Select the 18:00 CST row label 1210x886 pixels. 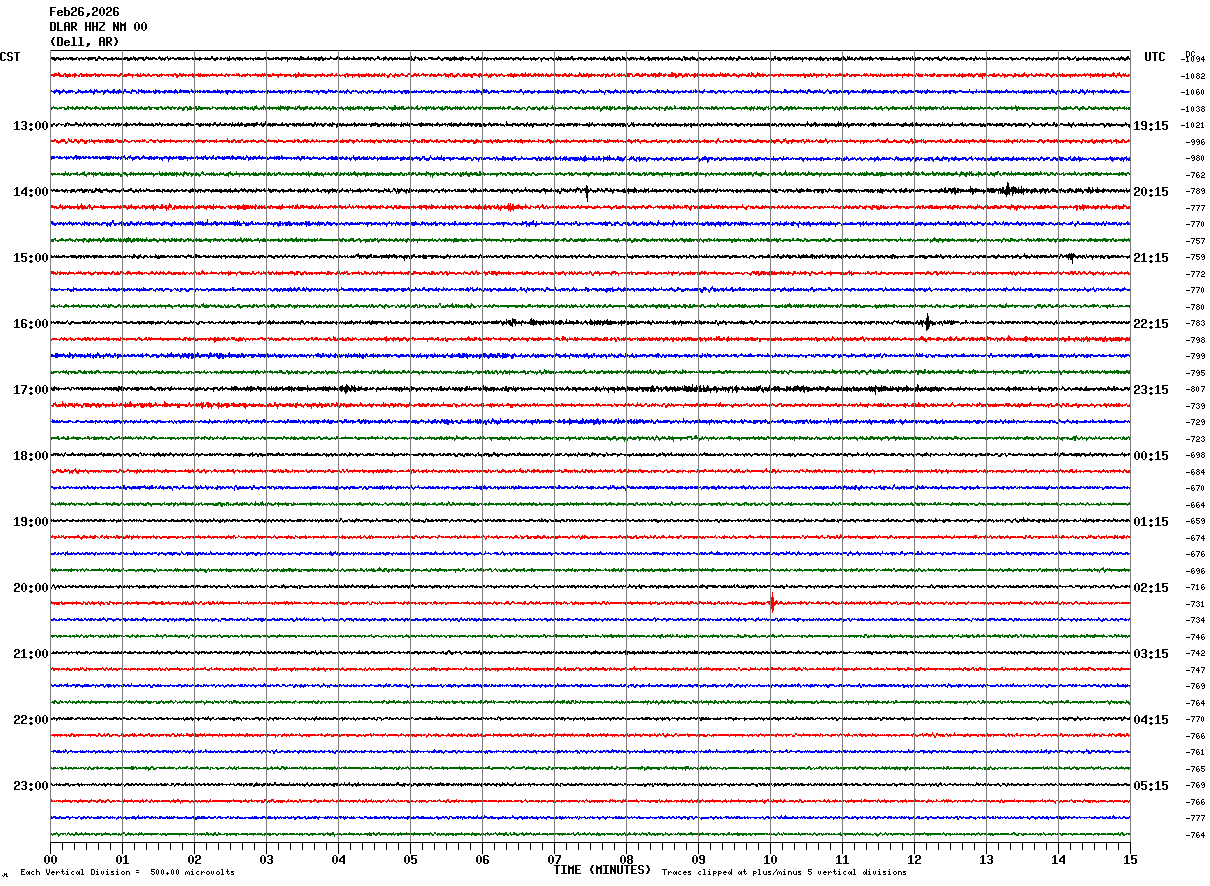pos(31,456)
